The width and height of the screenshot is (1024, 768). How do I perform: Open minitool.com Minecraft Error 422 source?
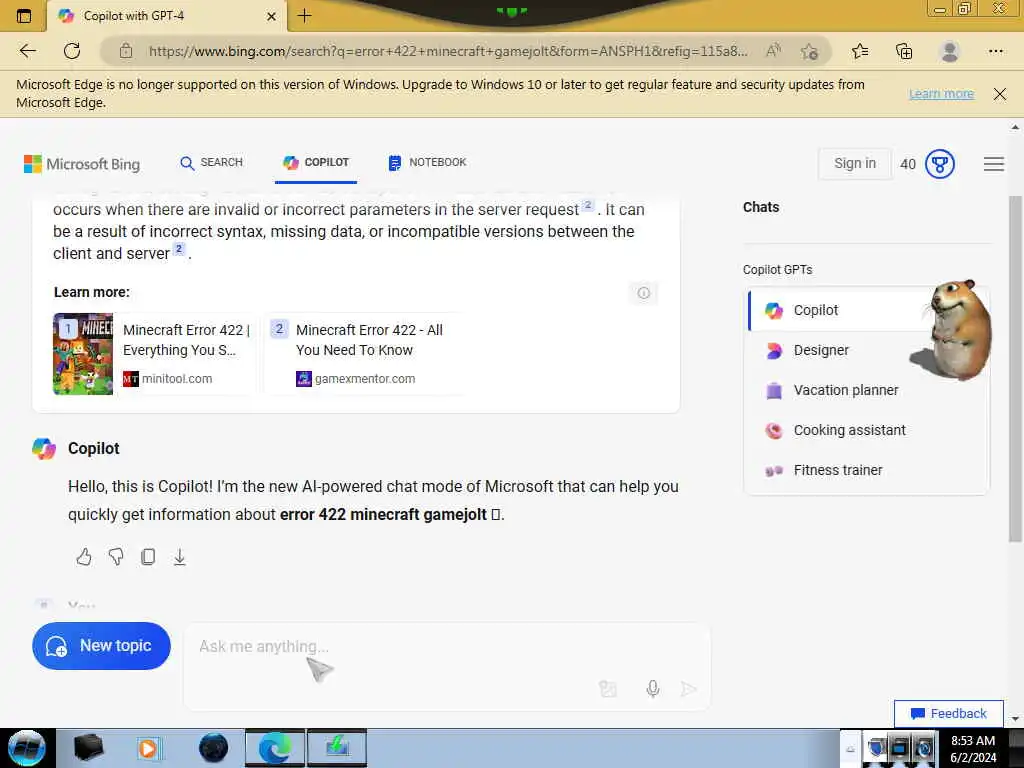(153, 354)
